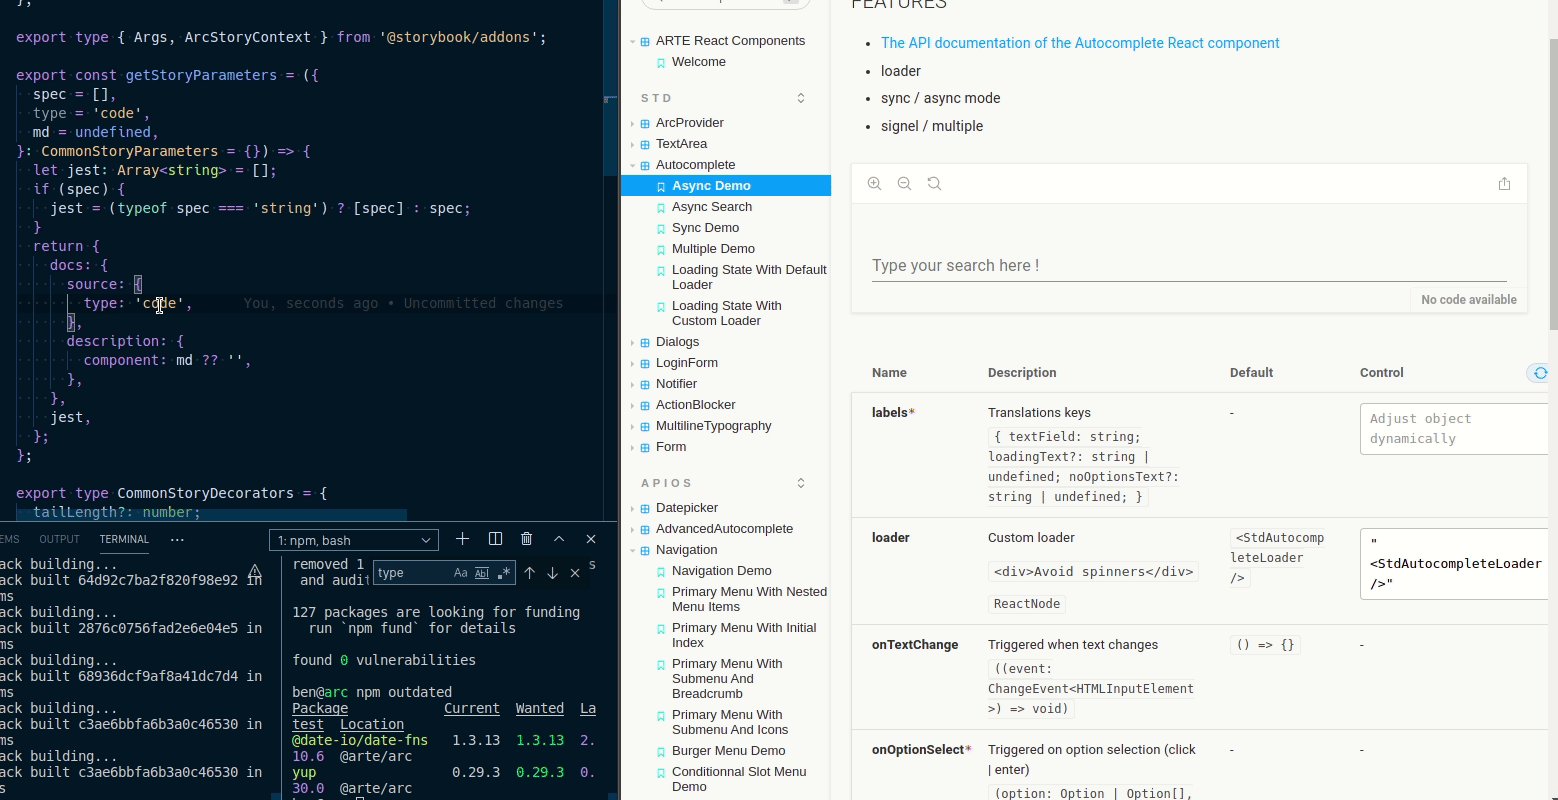Click the Sync Demo bookmark icon
The height and width of the screenshot is (800, 1558).
point(661,228)
